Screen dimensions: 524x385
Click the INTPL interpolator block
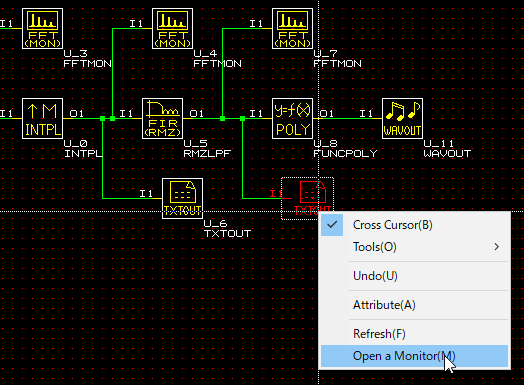coord(42,119)
